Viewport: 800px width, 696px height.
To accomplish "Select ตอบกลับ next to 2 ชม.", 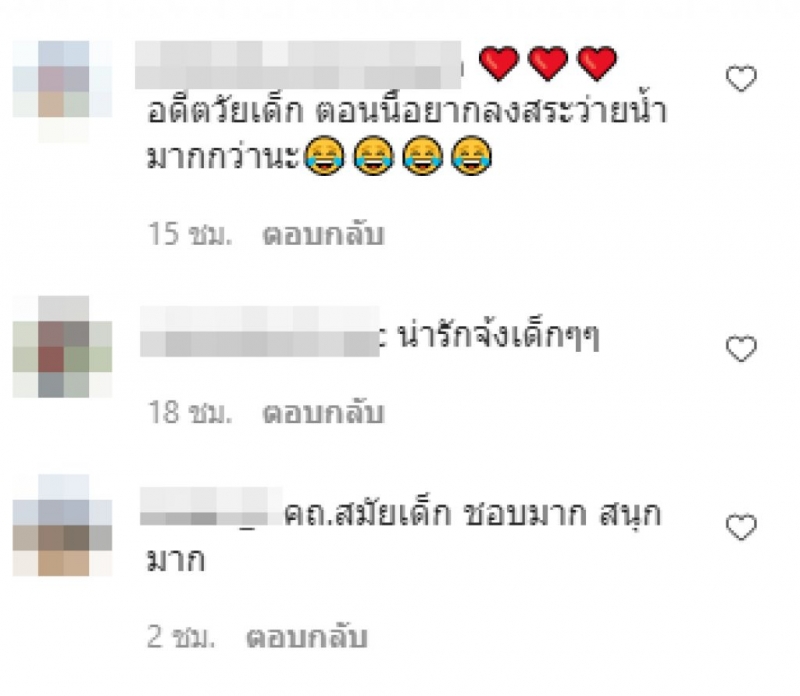I will coord(307,637).
